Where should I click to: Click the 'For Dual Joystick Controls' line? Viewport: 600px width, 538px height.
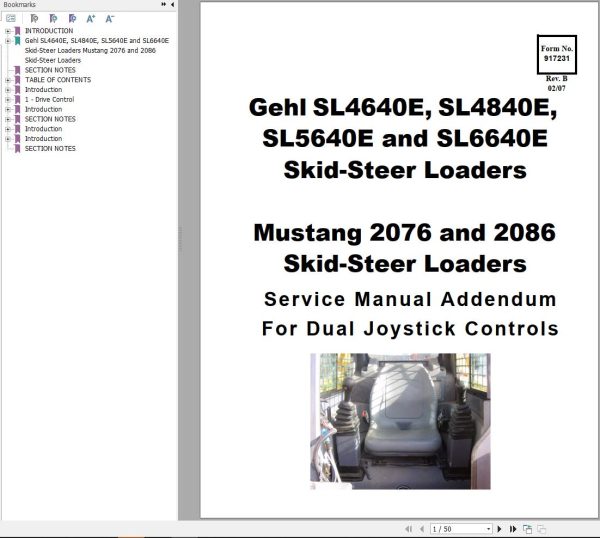click(x=410, y=329)
